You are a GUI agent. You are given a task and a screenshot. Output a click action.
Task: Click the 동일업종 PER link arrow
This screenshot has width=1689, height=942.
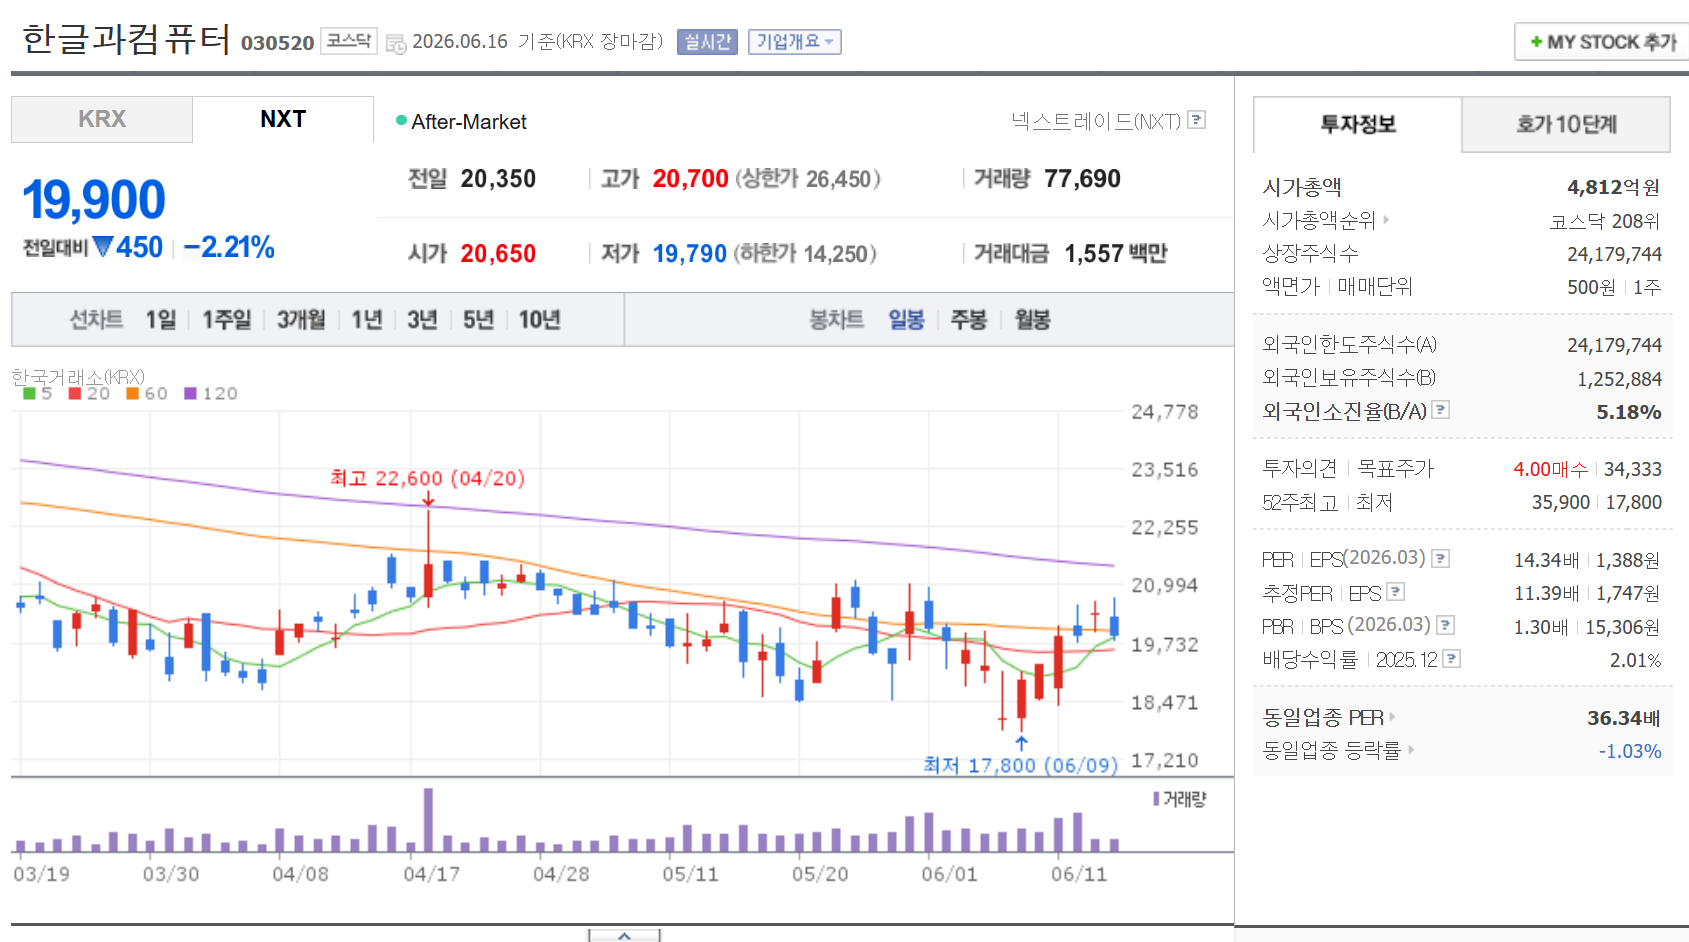tap(1392, 717)
